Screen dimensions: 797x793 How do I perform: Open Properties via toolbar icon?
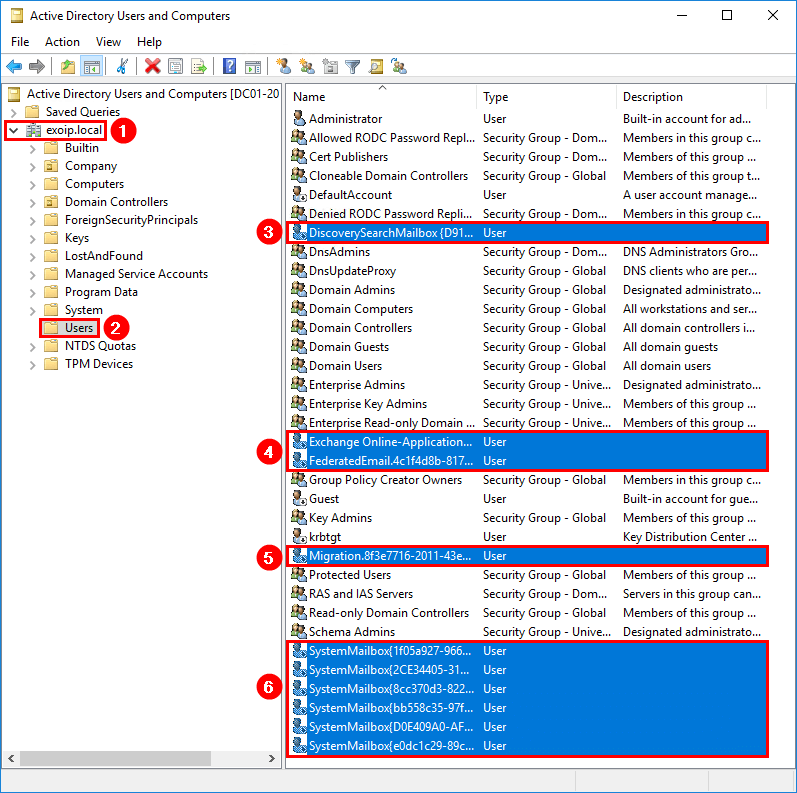coord(176,67)
